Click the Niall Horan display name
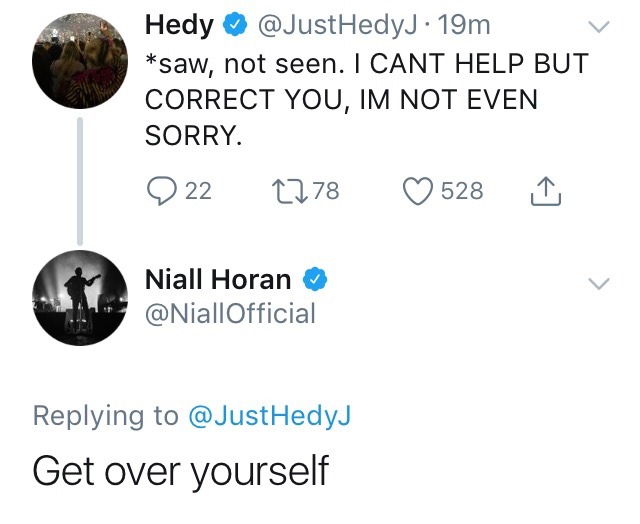The height and width of the screenshot is (524, 640). click(219, 279)
